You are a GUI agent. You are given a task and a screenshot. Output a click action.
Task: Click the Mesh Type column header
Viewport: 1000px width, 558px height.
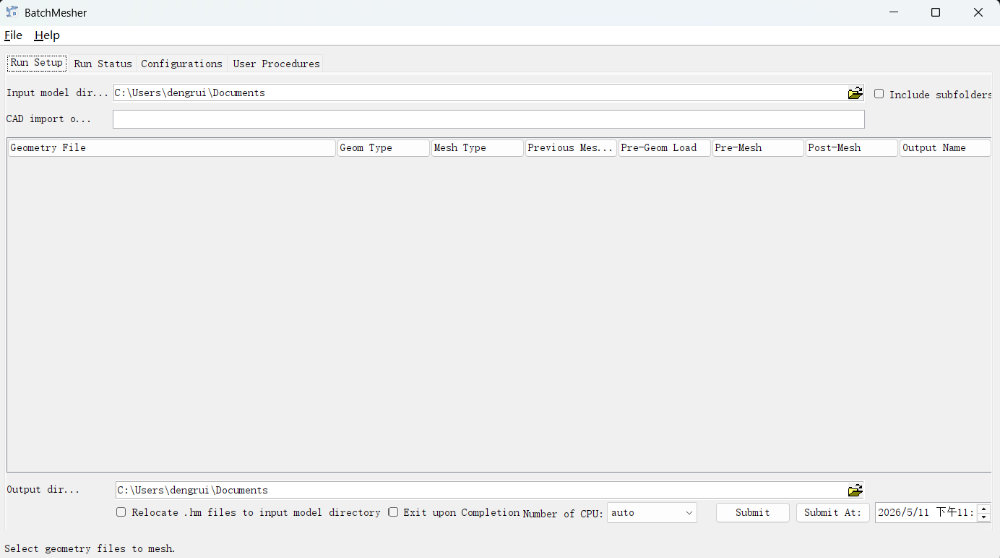tap(477, 148)
